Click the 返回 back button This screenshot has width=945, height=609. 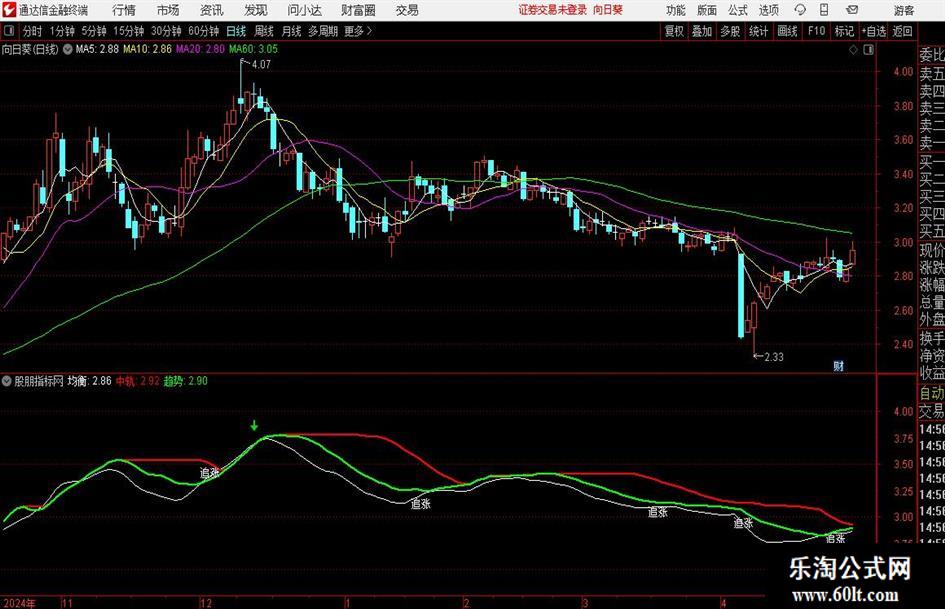click(x=902, y=31)
